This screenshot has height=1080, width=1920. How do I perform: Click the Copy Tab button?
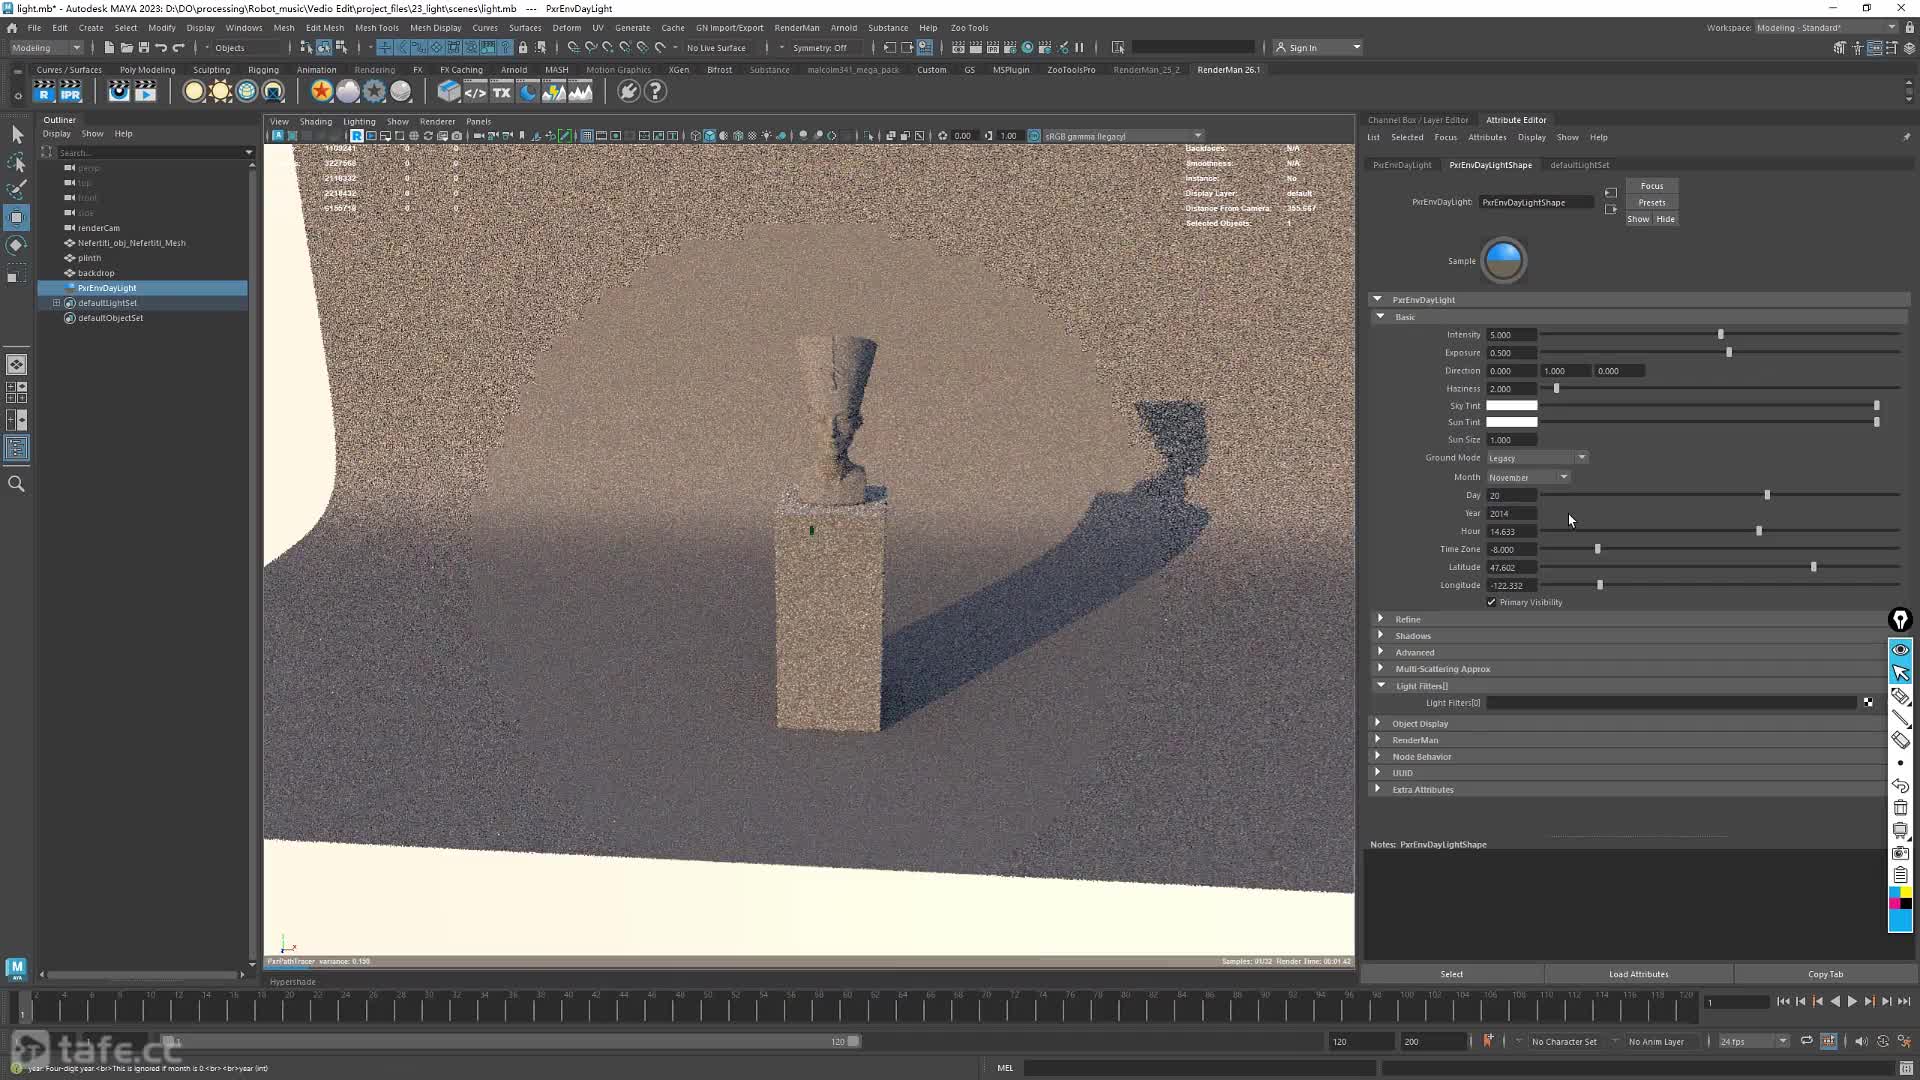pyautogui.click(x=1825, y=974)
